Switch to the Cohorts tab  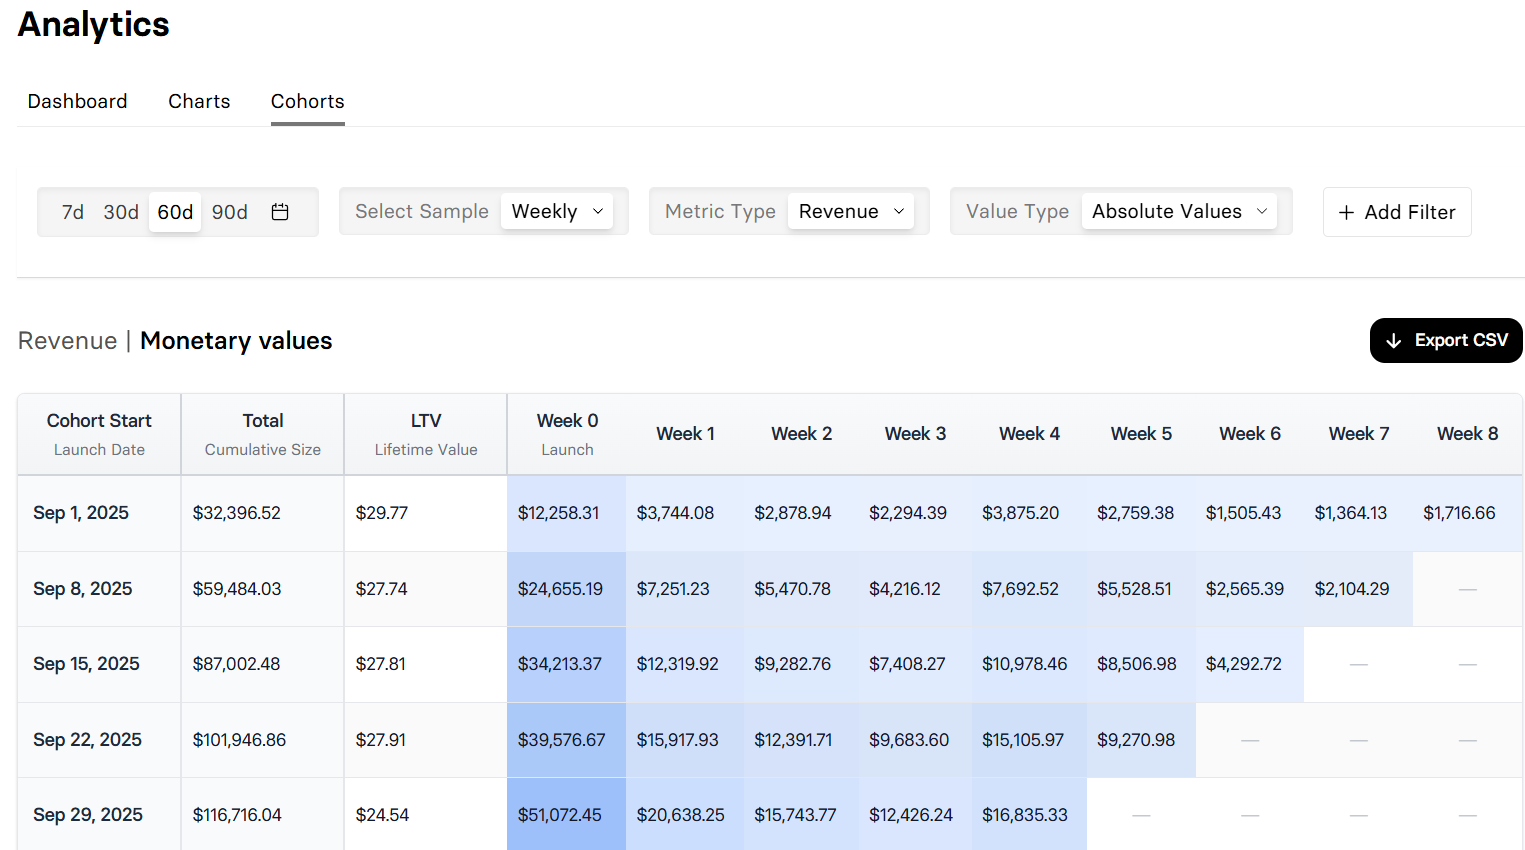pyautogui.click(x=308, y=101)
